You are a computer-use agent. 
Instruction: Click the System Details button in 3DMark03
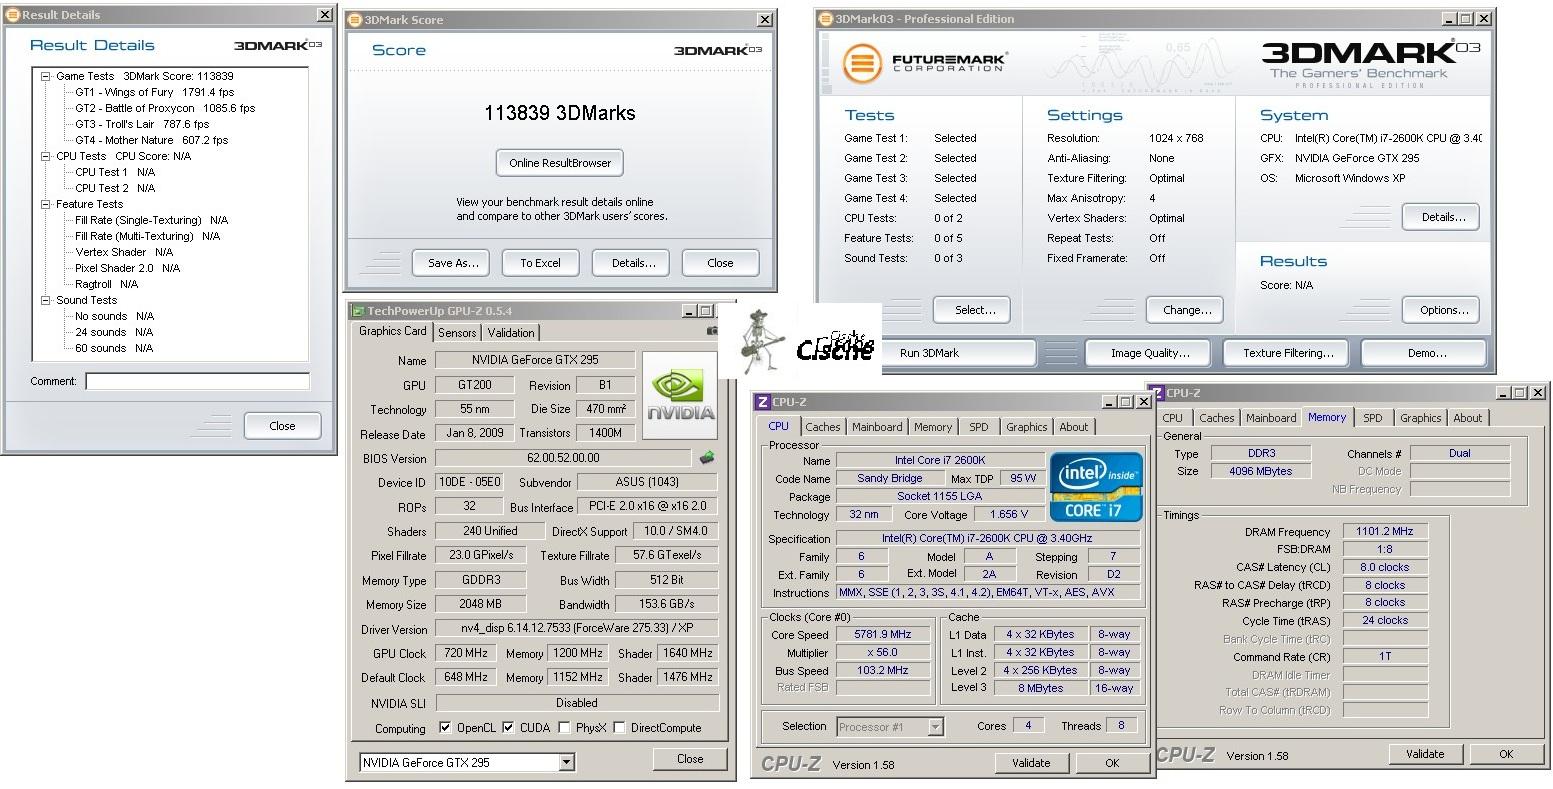click(1440, 217)
